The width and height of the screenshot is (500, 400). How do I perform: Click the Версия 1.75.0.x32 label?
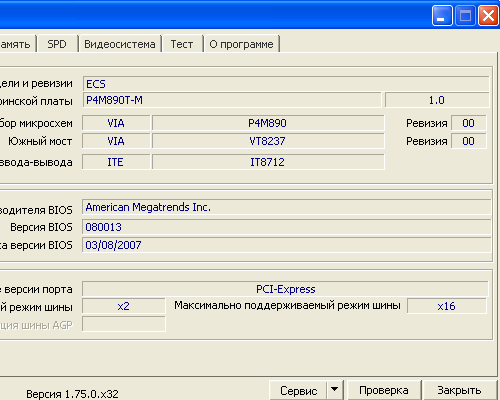coord(72,394)
